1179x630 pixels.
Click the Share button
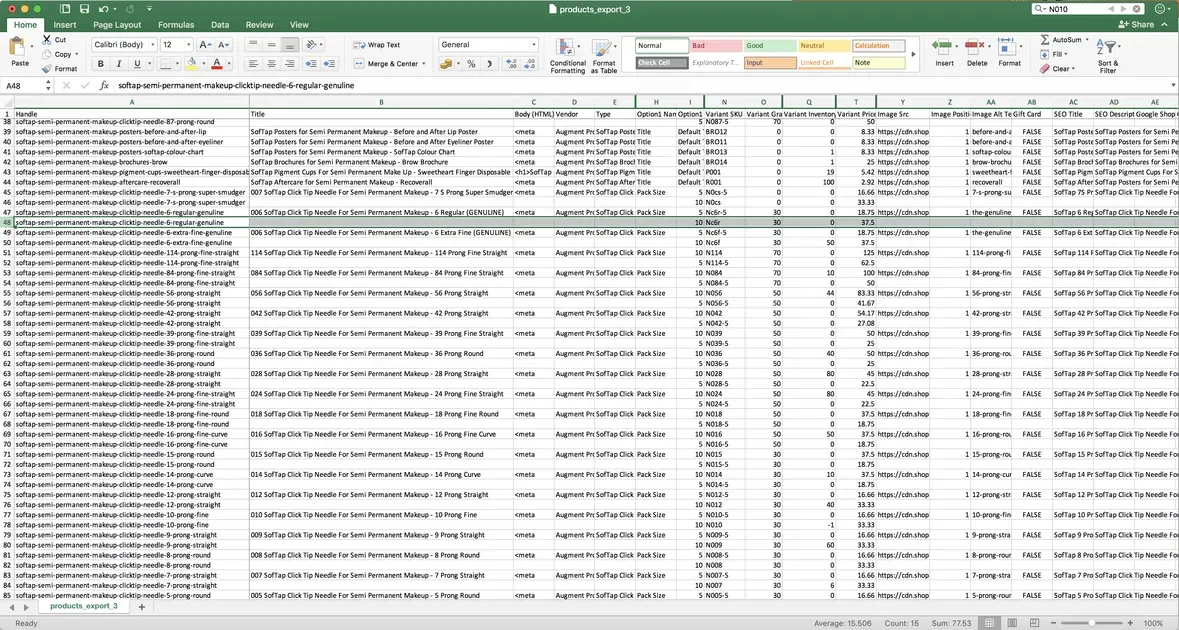coord(1142,23)
